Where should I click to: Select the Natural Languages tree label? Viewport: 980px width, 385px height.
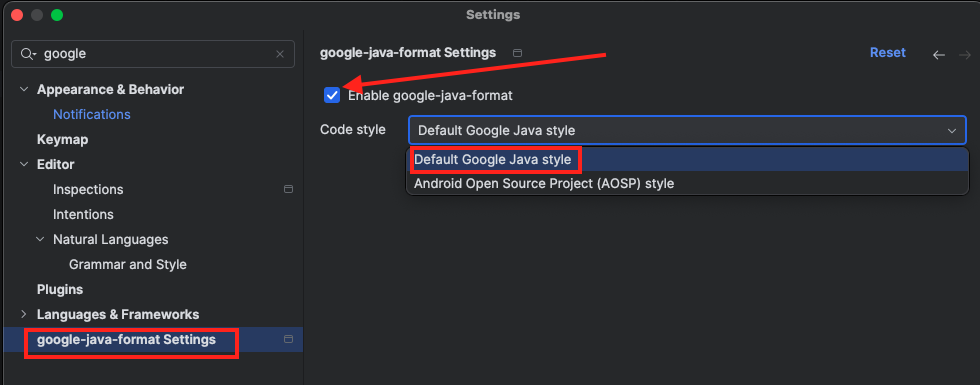(x=111, y=239)
